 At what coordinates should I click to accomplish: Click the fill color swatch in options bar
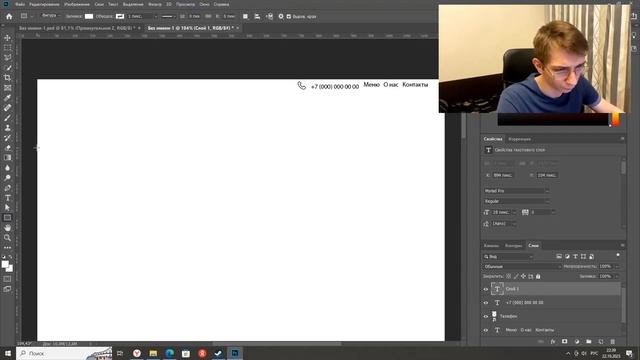pos(89,16)
